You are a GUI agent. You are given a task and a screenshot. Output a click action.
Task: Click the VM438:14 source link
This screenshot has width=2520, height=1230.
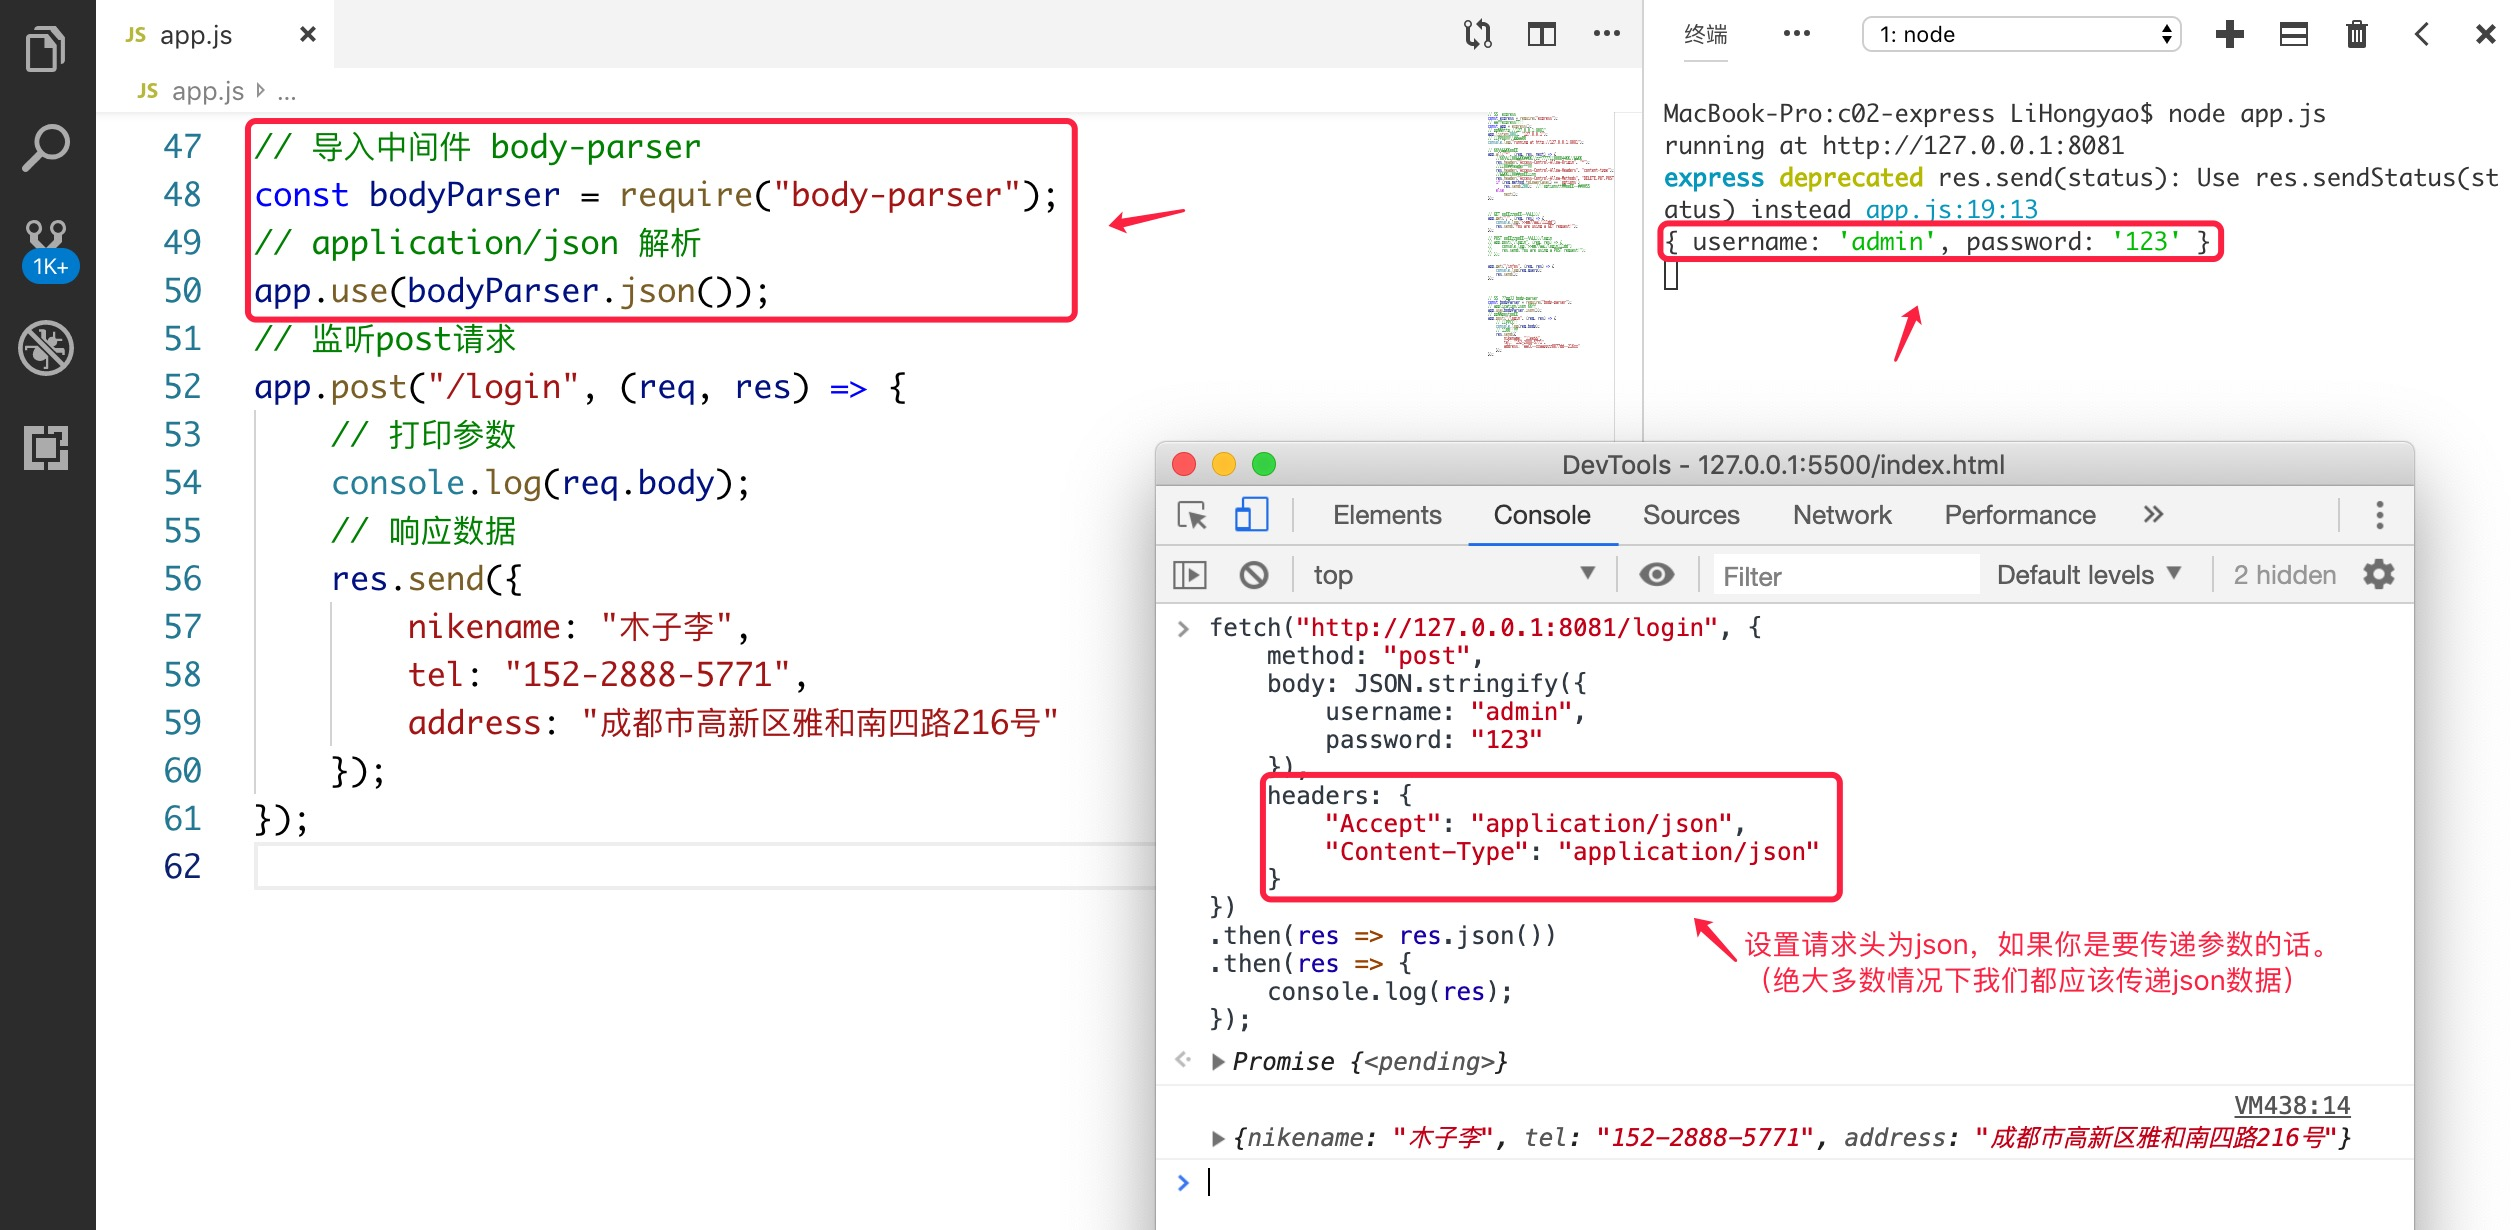click(2291, 1105)
